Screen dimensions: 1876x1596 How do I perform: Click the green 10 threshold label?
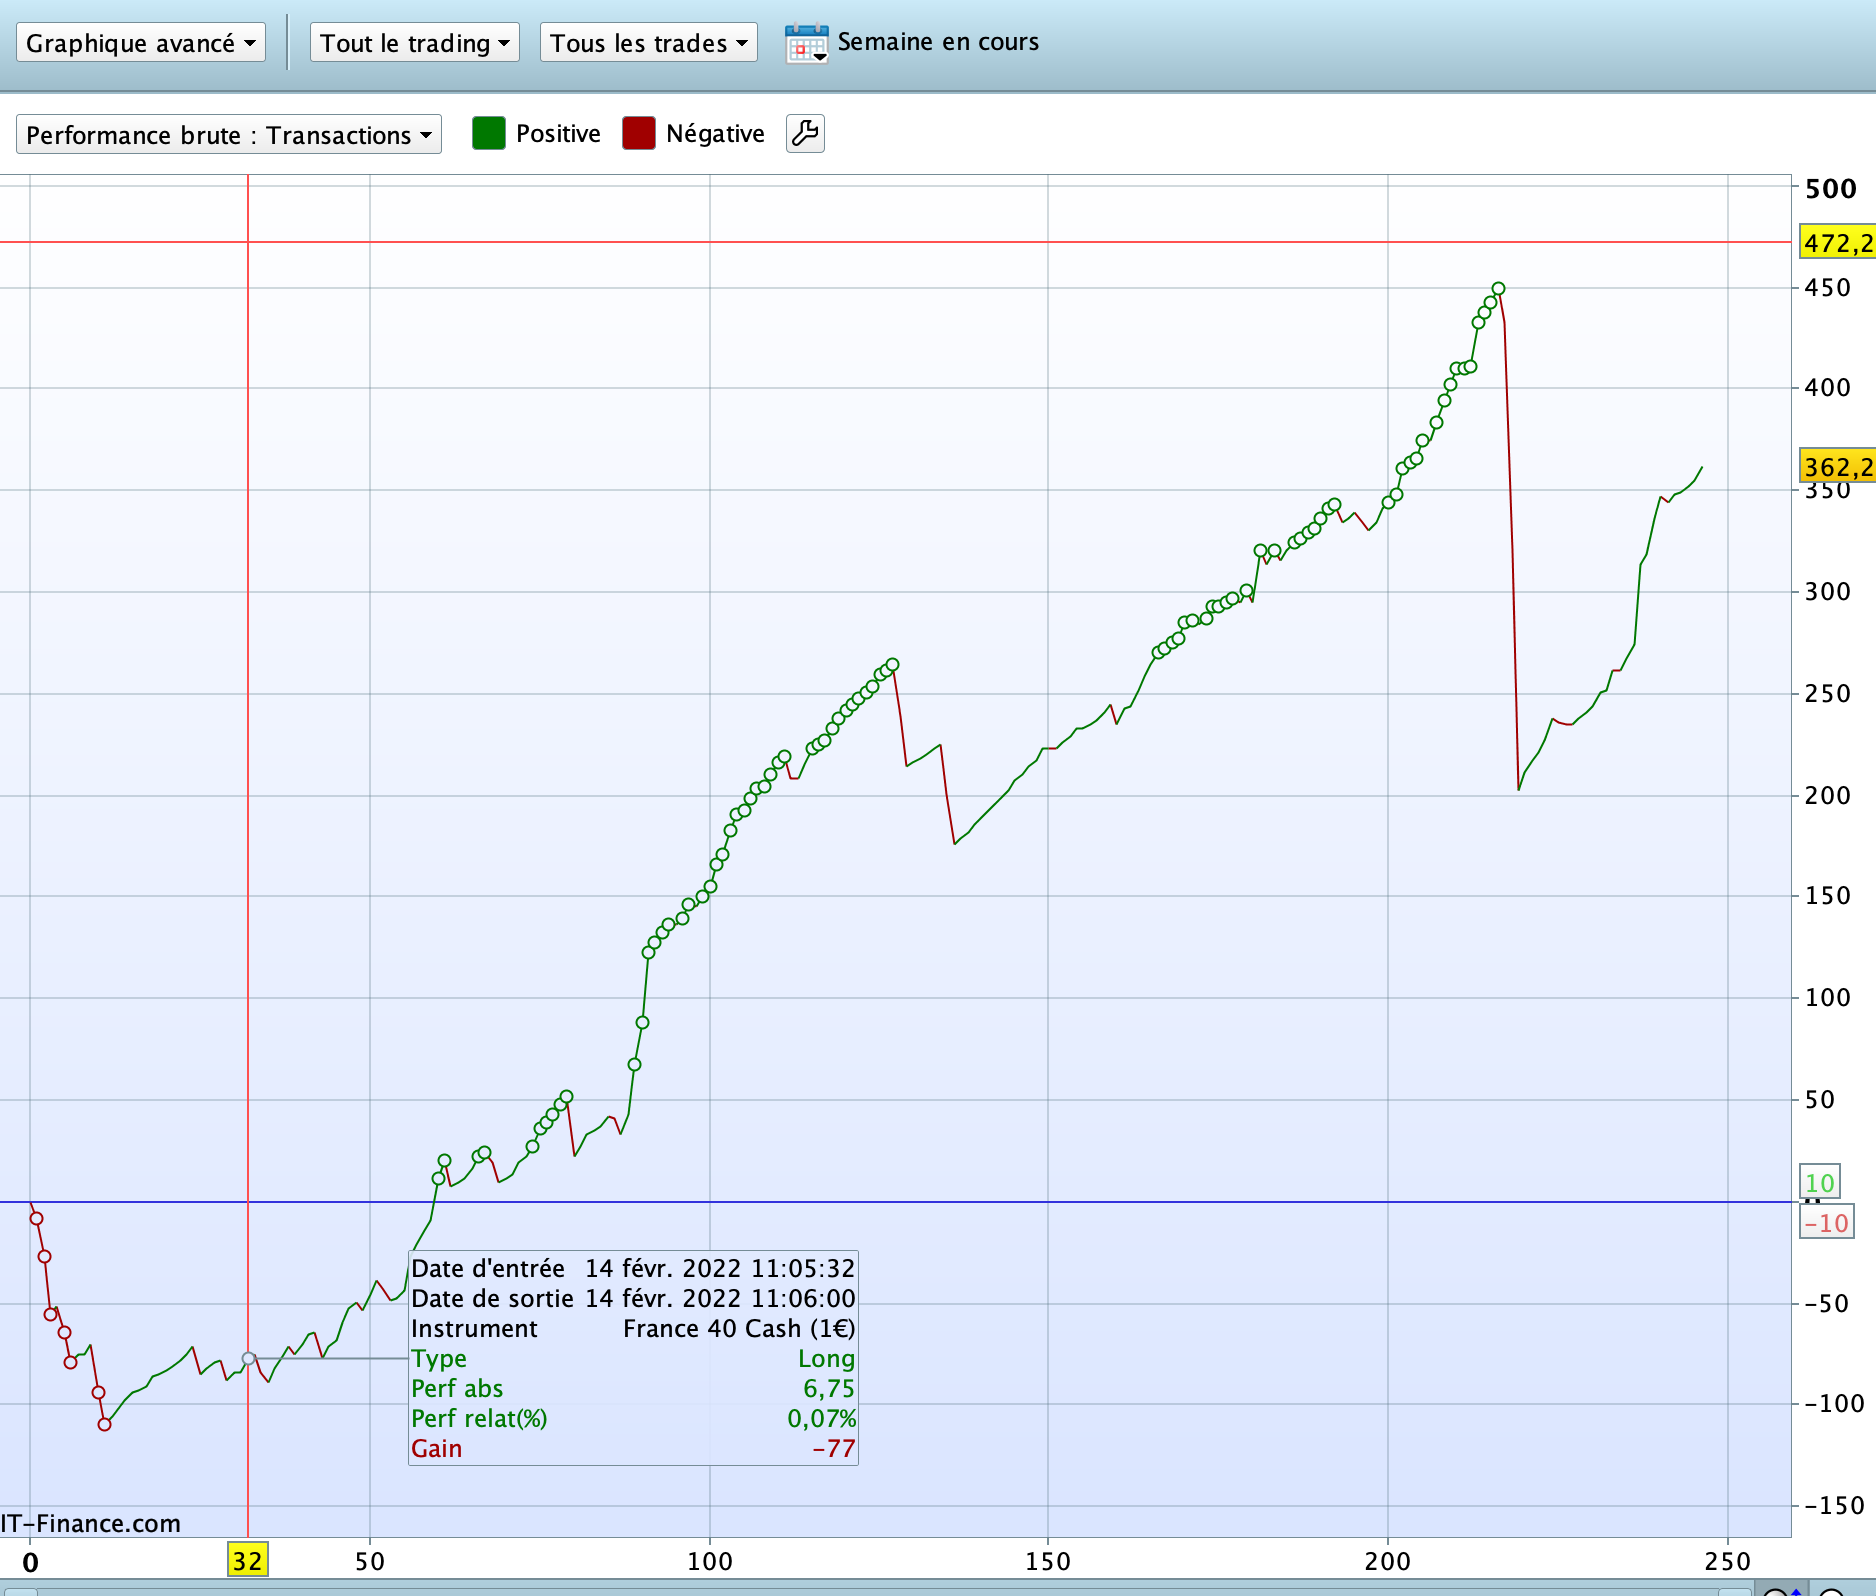point(1819,1183)
